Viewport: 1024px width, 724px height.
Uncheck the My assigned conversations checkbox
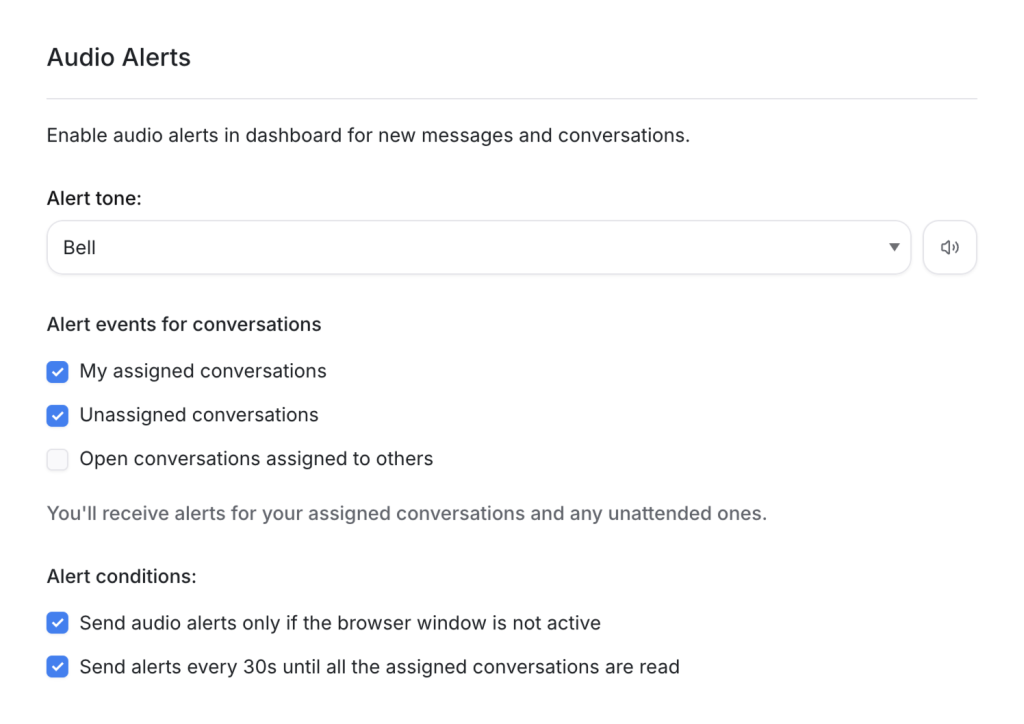(57, 371)
